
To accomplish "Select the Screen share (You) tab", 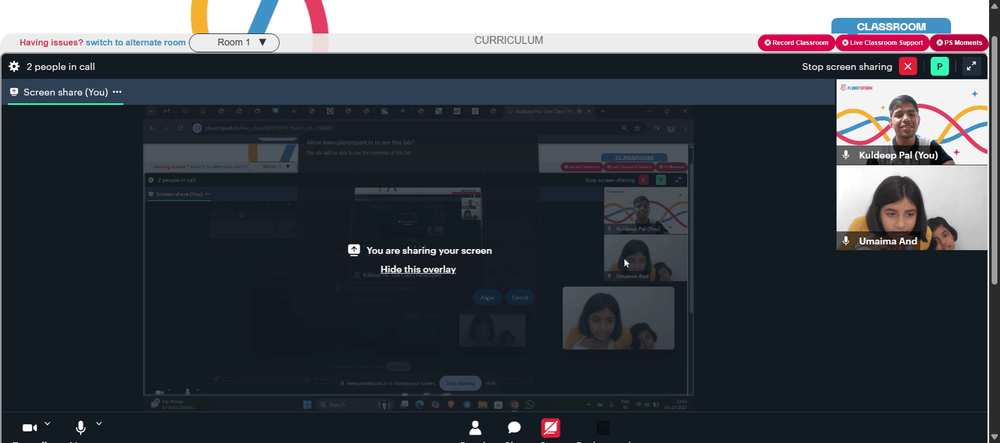I will pos(66,92).
